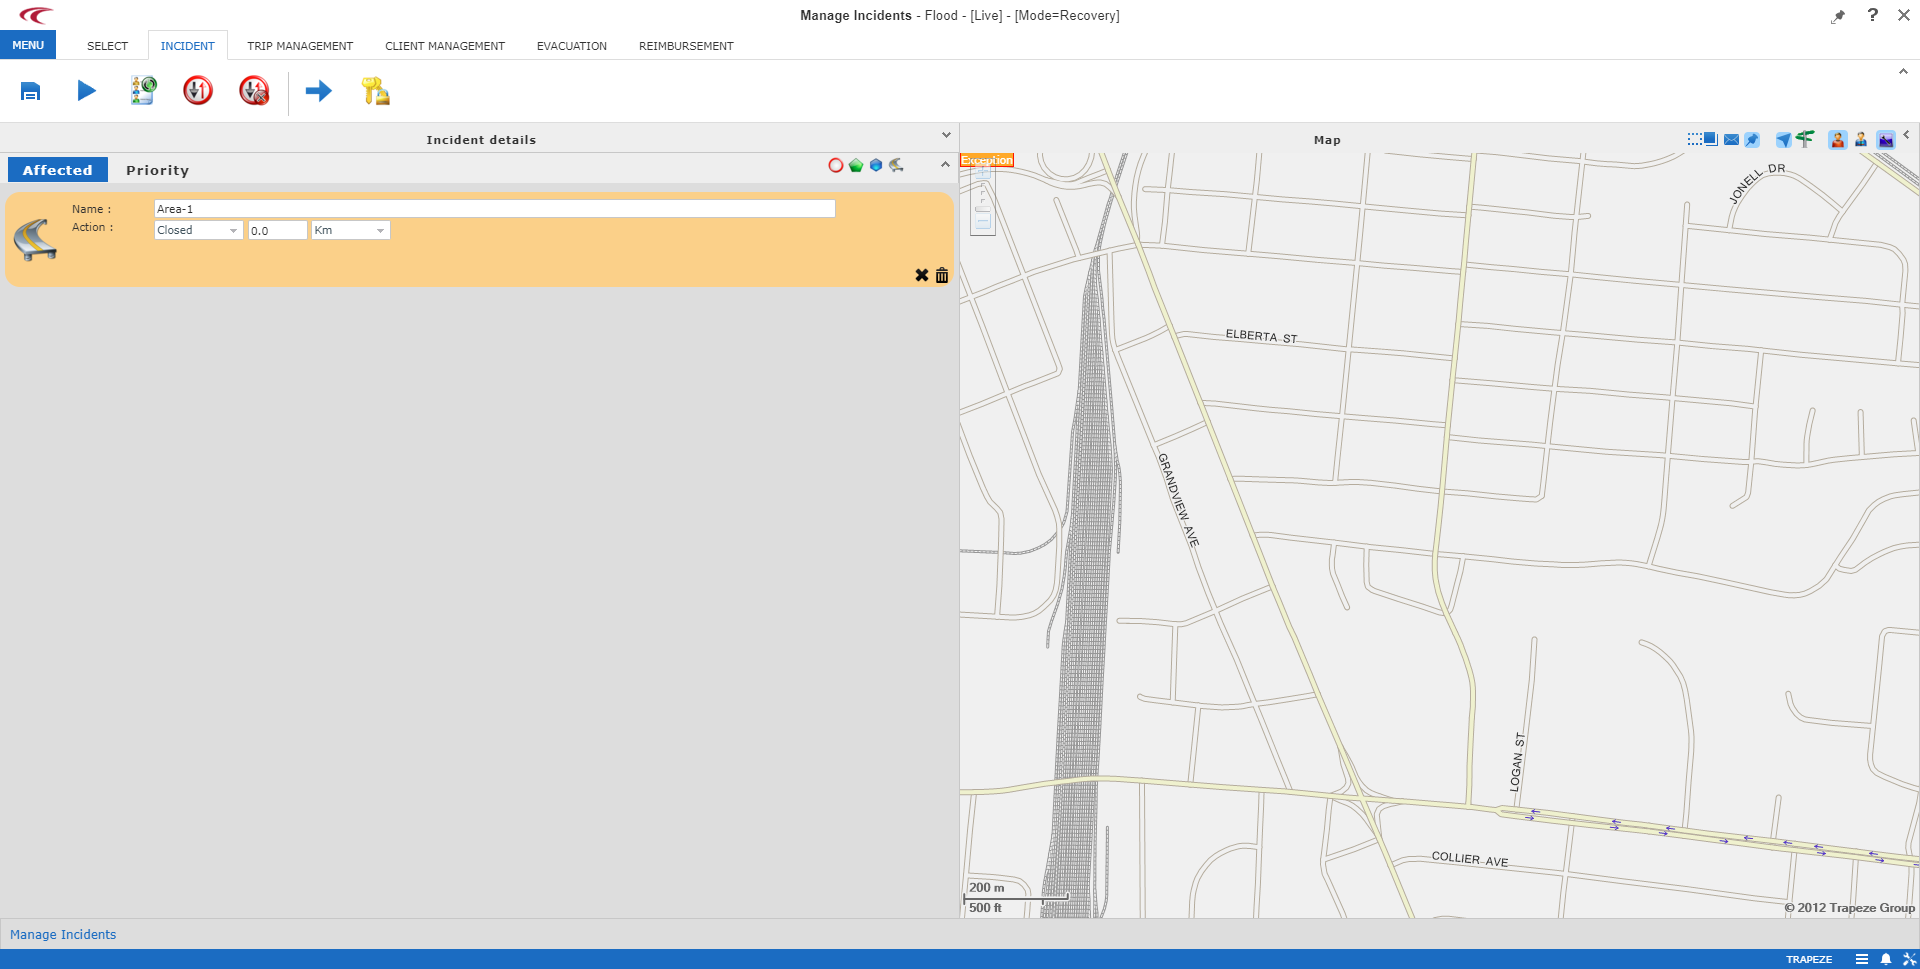Viewport: 1920px width, 969px height.
Task: Run the incident with the blue play icon
Action: point(86,91)
